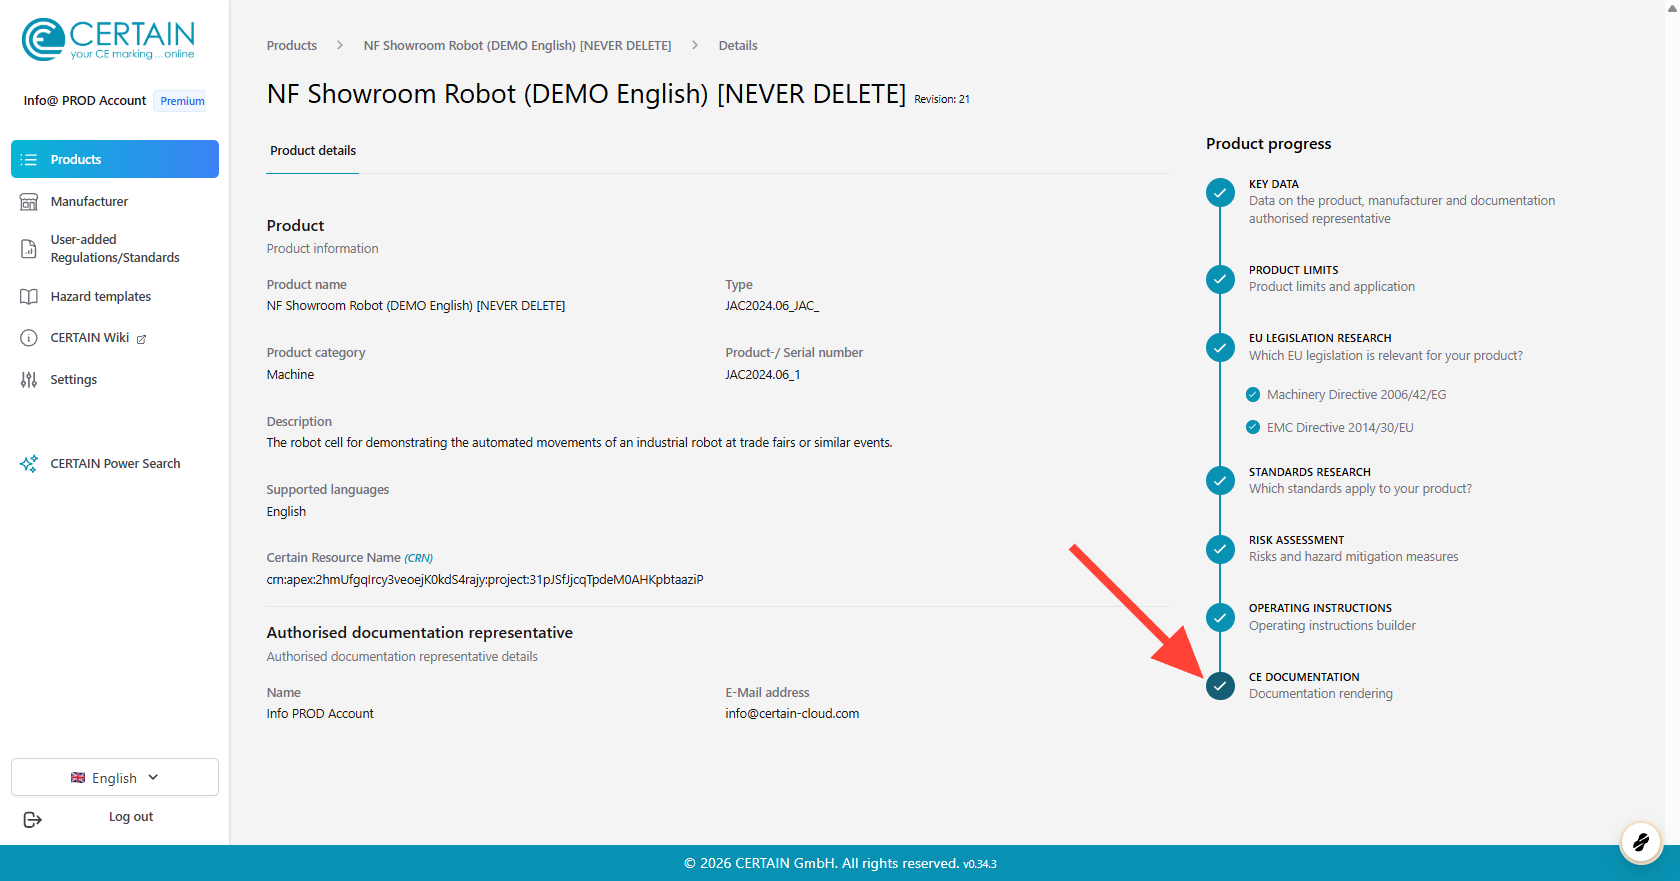Click the Machinery Directive checkmark icon
This screenshot has height=881, width=1680.
click(x=1253, y=395)
